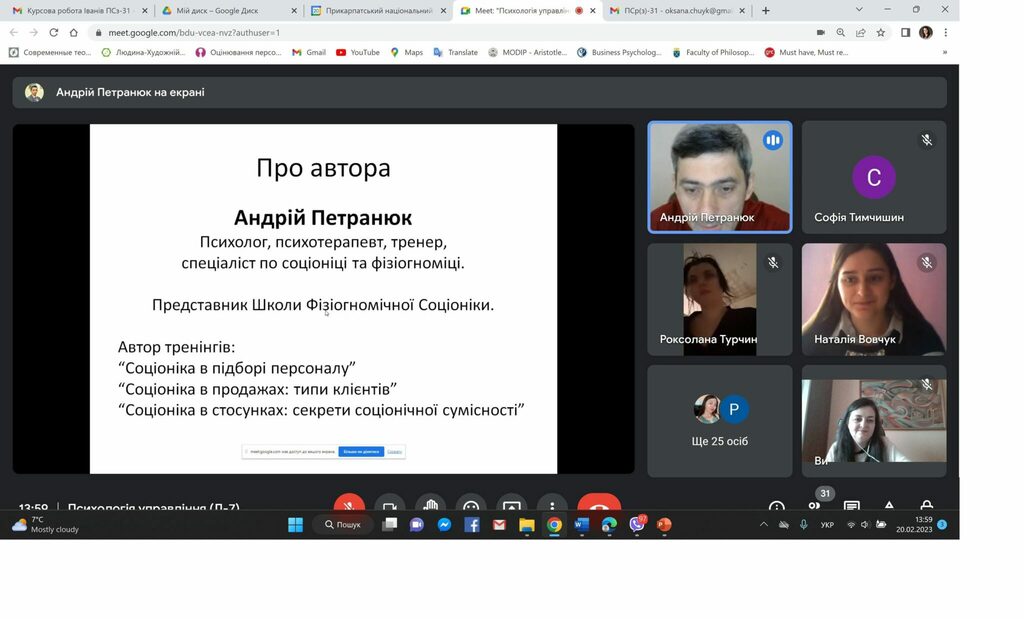1024x619 pixels.
Task: Toggle the raise hand button
Action: tap(430, 505)
